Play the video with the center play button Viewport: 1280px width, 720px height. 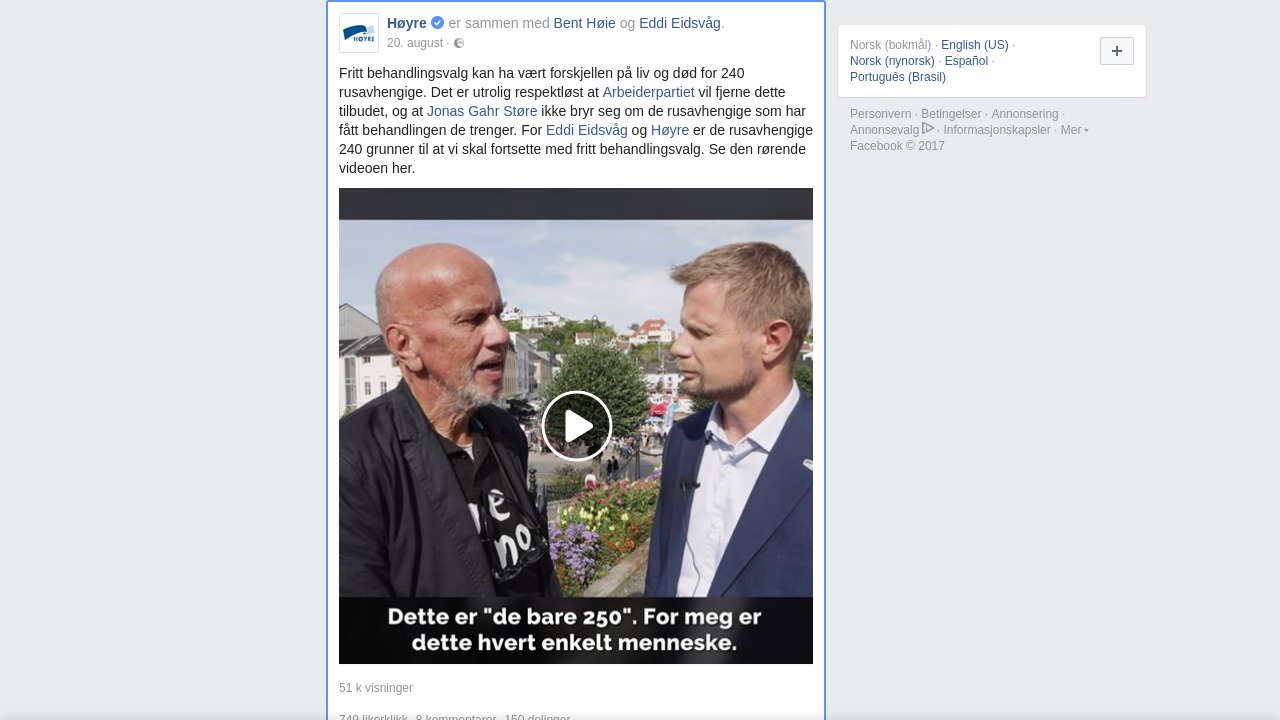pyautogui.click(x=577, y=426)
